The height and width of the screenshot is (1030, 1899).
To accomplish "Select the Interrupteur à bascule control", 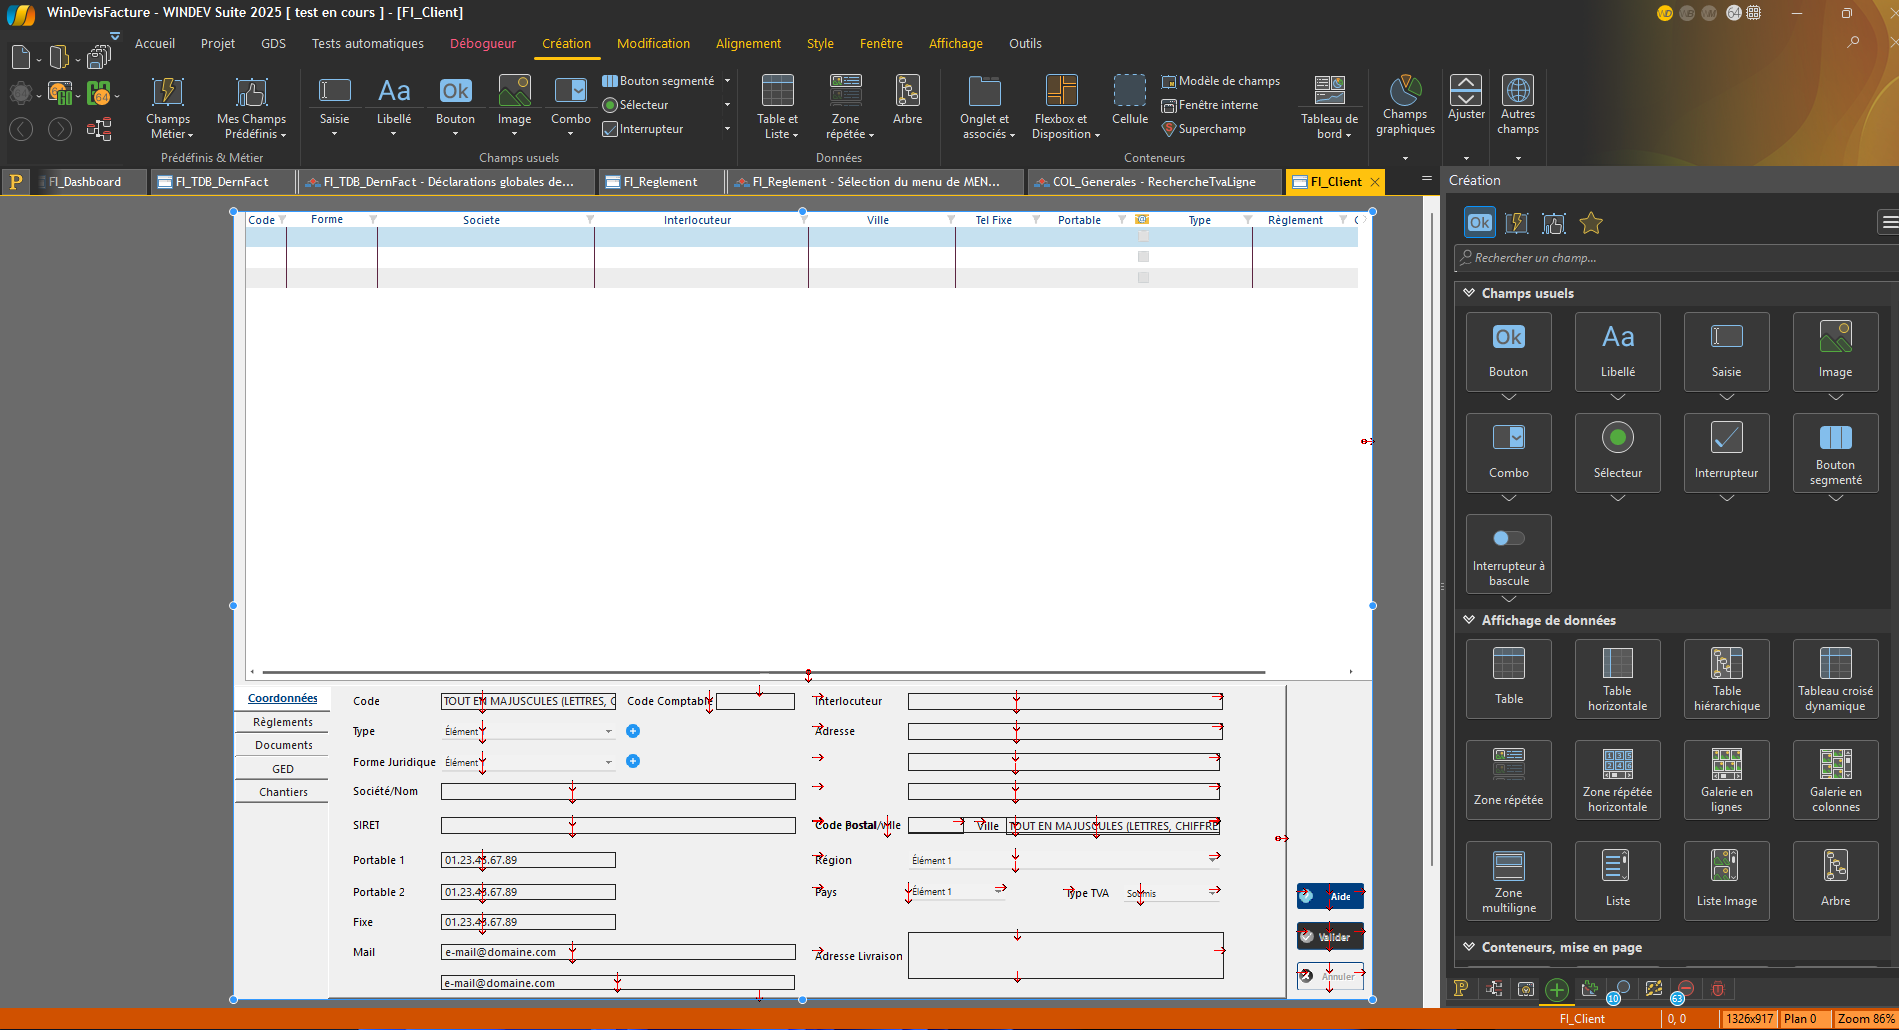I will [x=1508, y=554].
